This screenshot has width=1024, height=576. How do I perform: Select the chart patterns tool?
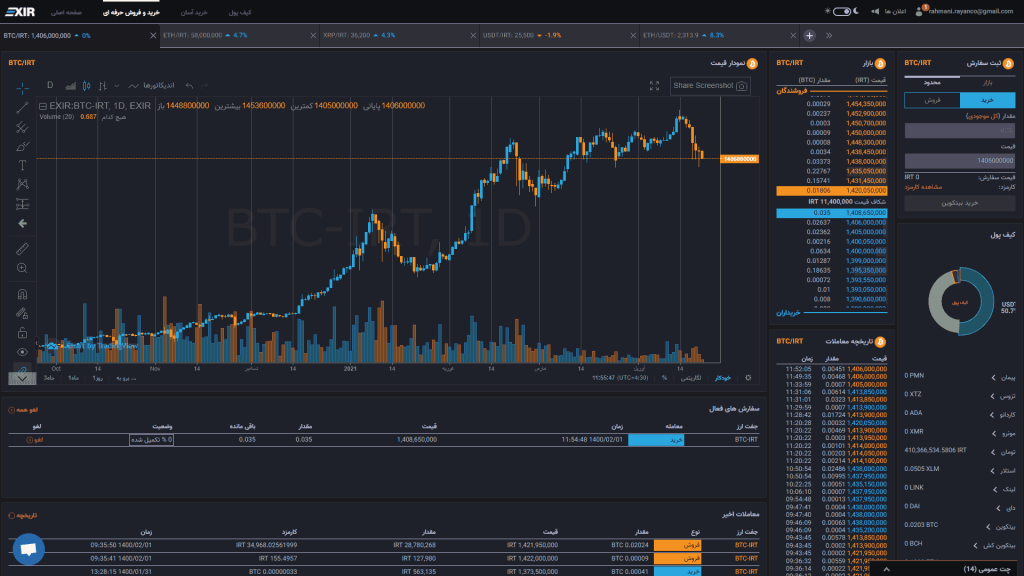[22, 185]
